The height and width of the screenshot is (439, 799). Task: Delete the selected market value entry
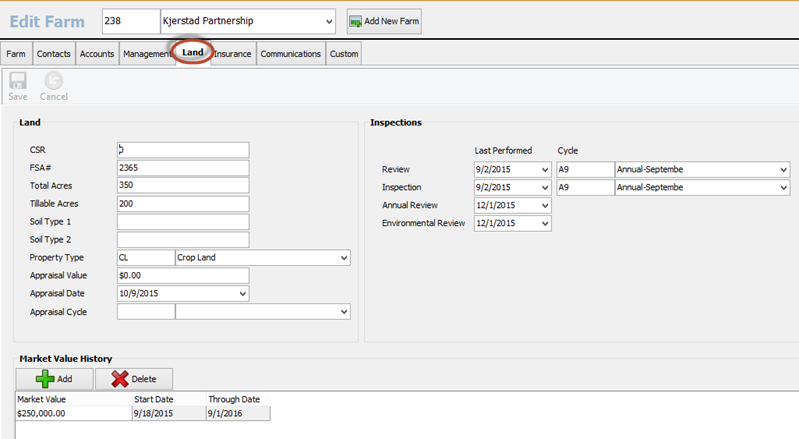[133, 379]
